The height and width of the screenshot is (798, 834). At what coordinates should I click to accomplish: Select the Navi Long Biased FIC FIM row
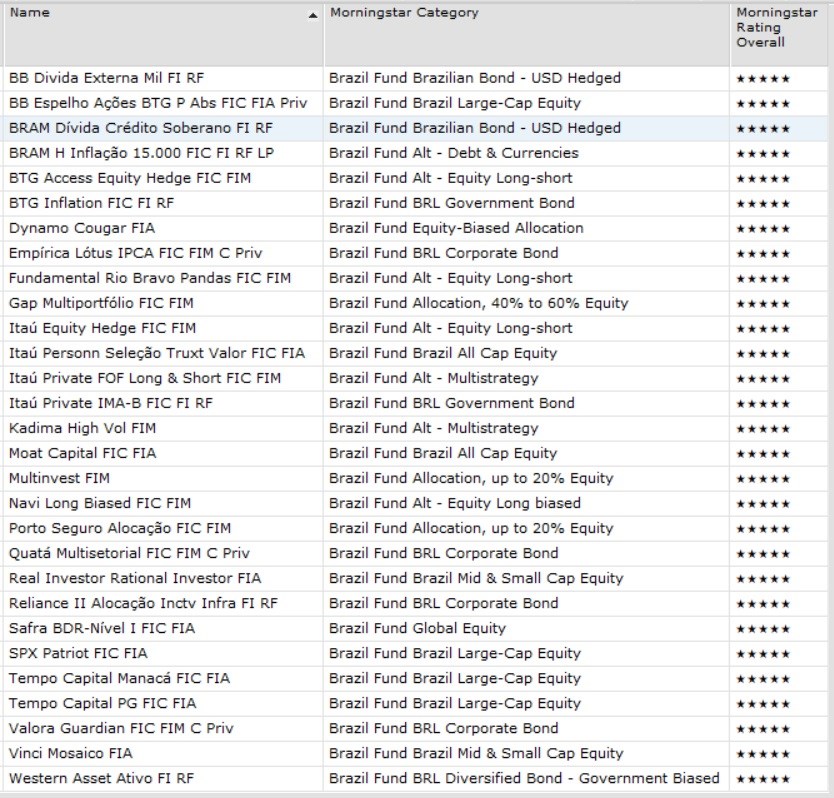pos(99,503)
